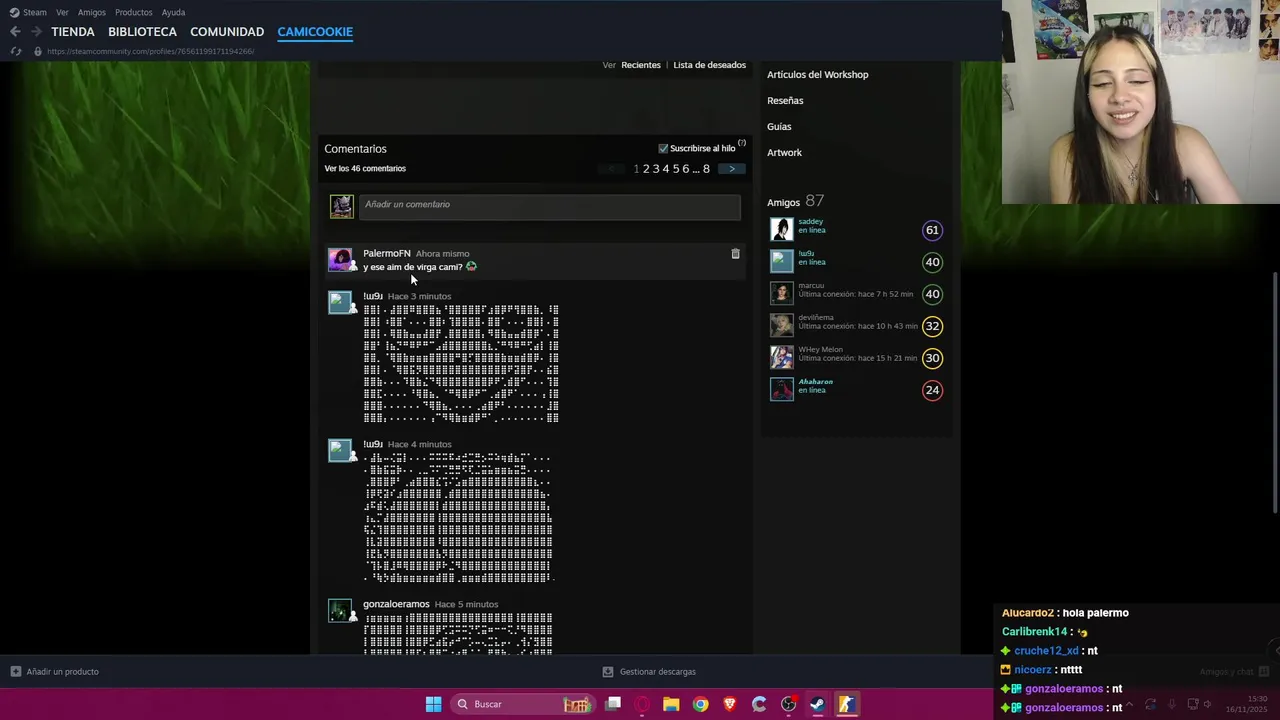This screenshot has height=720, width=1280.
Task: Open the Ayuda menu
Action: pyautogui.click(x=173, y=12)
